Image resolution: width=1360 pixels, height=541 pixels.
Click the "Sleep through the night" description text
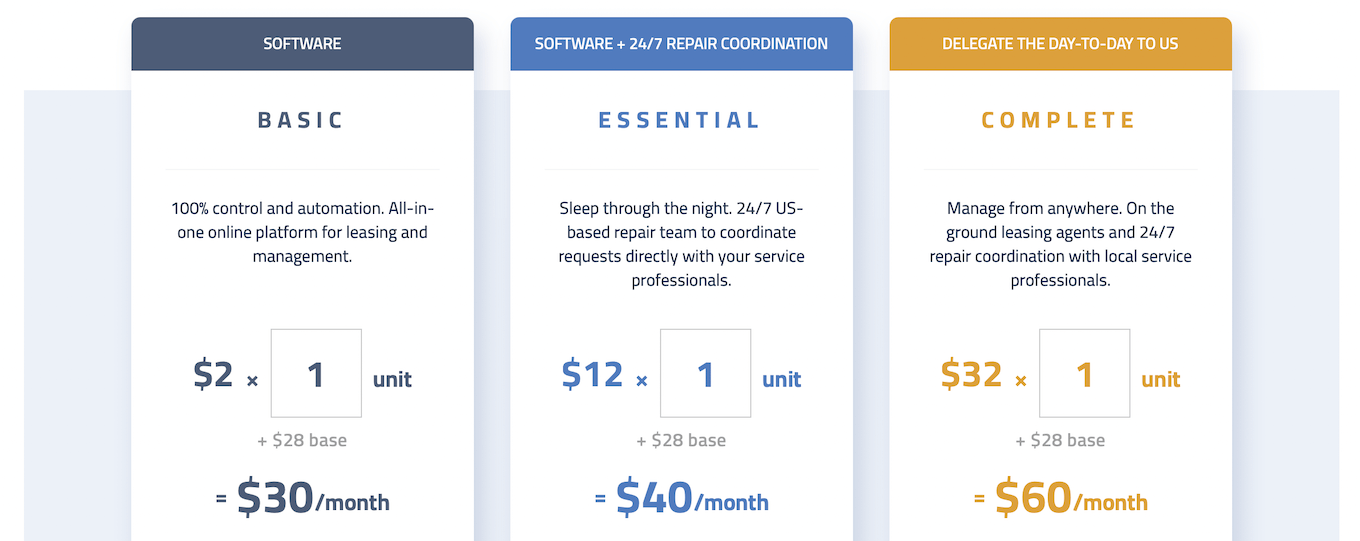pos(681,245)
